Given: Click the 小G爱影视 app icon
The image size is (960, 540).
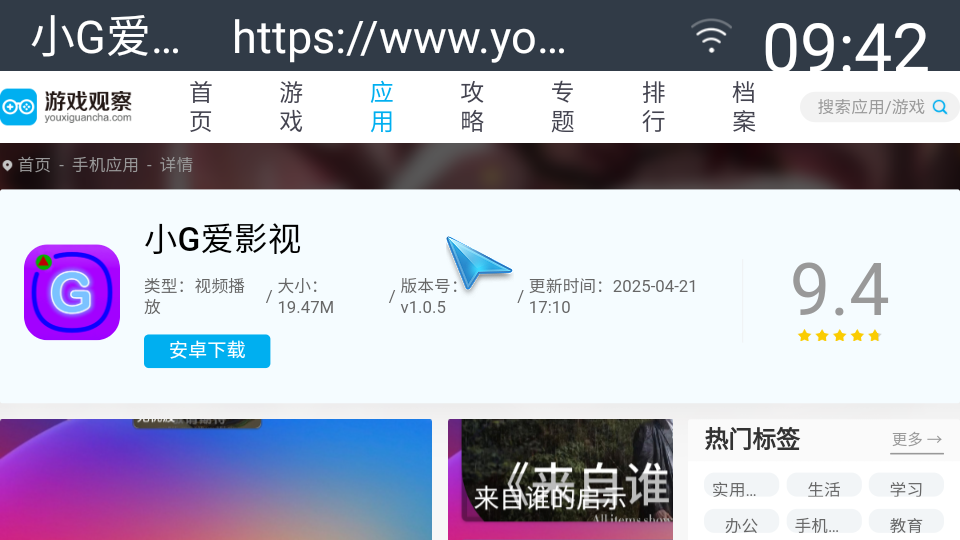Looking at the screenshot, I should (72, 292).
